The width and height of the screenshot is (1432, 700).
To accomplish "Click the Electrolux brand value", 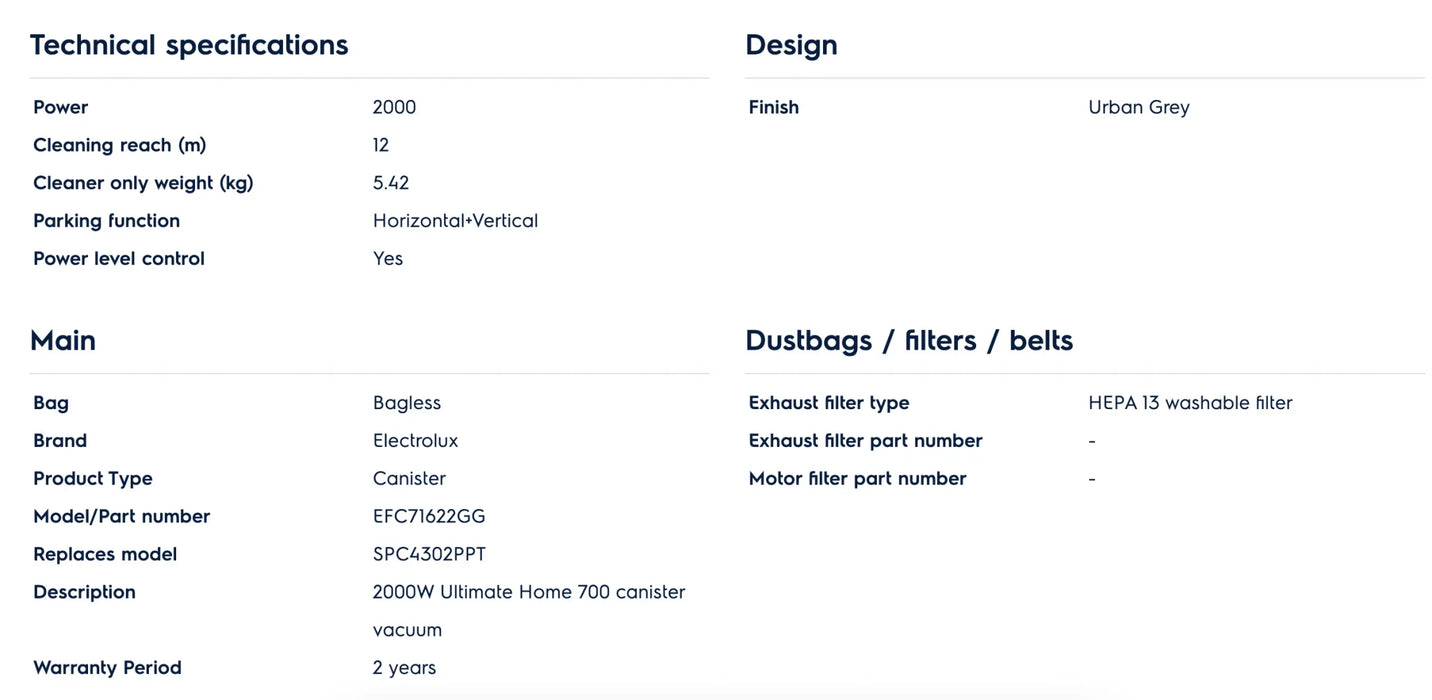I will coord(415,441).
